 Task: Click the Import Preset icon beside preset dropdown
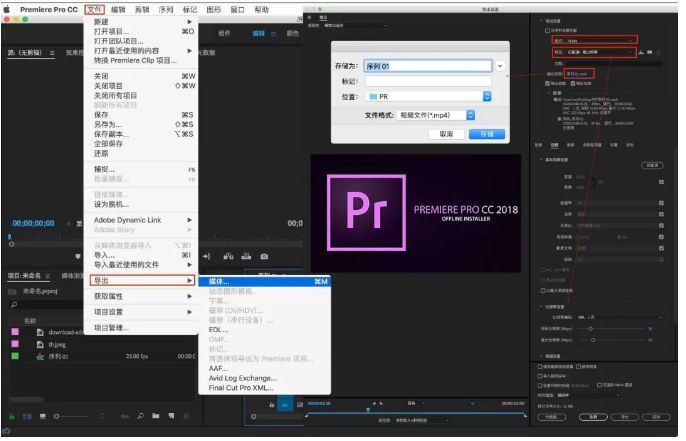pos(650,52)
